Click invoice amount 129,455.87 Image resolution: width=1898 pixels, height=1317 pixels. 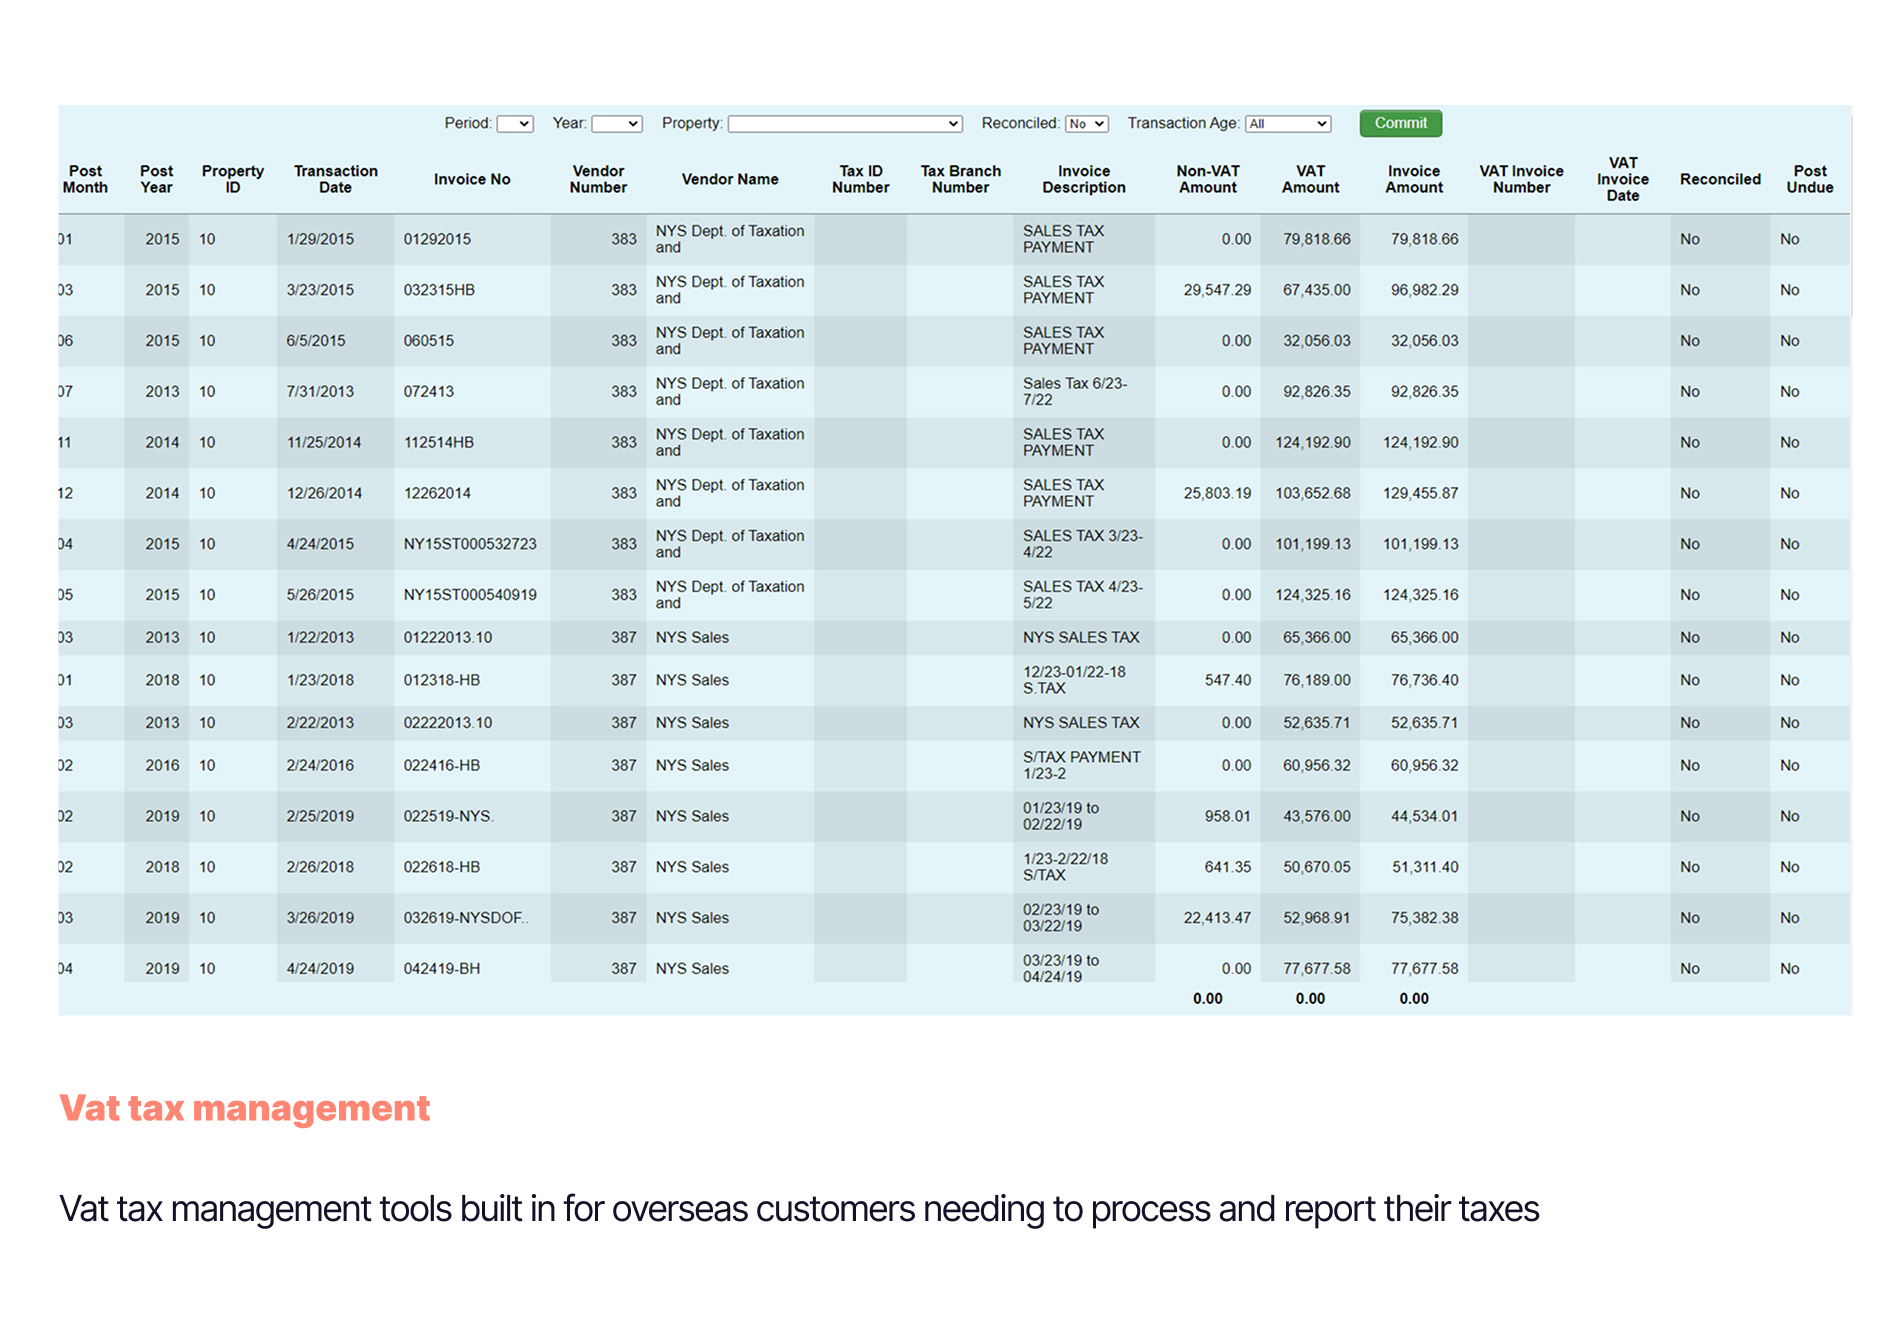pos(1420,493)
